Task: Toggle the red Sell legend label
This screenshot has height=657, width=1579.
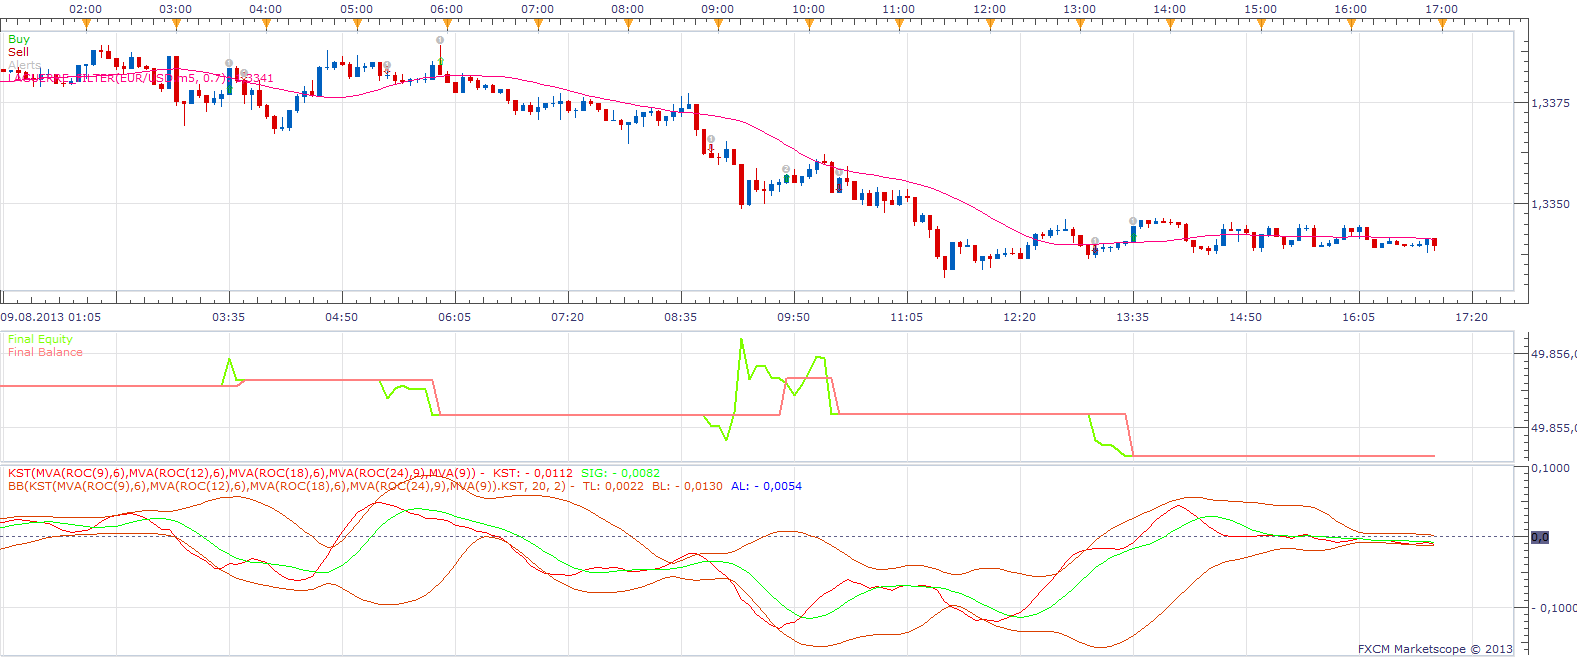Action: (19, 52)
